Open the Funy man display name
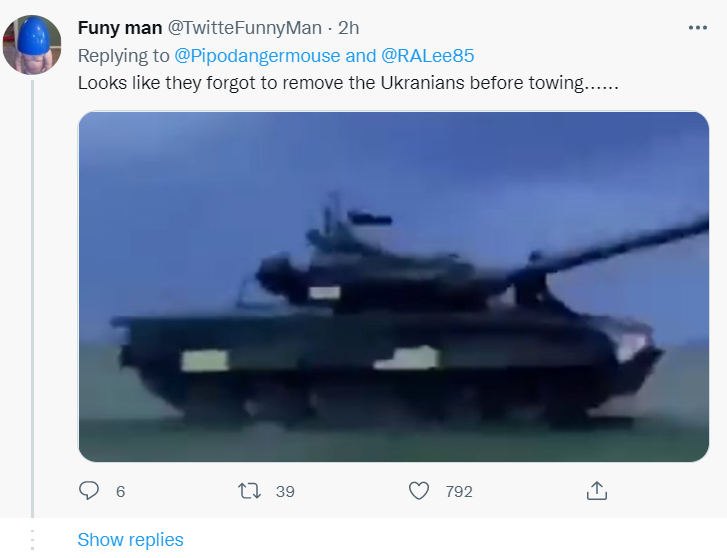This screenshot has height=558, width=727. 120,27
